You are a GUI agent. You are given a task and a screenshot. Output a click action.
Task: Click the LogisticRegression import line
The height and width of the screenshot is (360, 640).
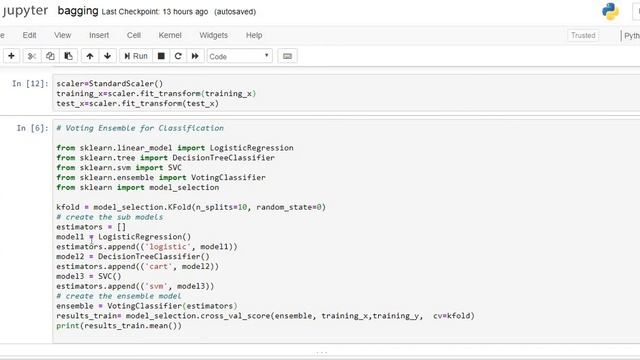tap(175, 148)
